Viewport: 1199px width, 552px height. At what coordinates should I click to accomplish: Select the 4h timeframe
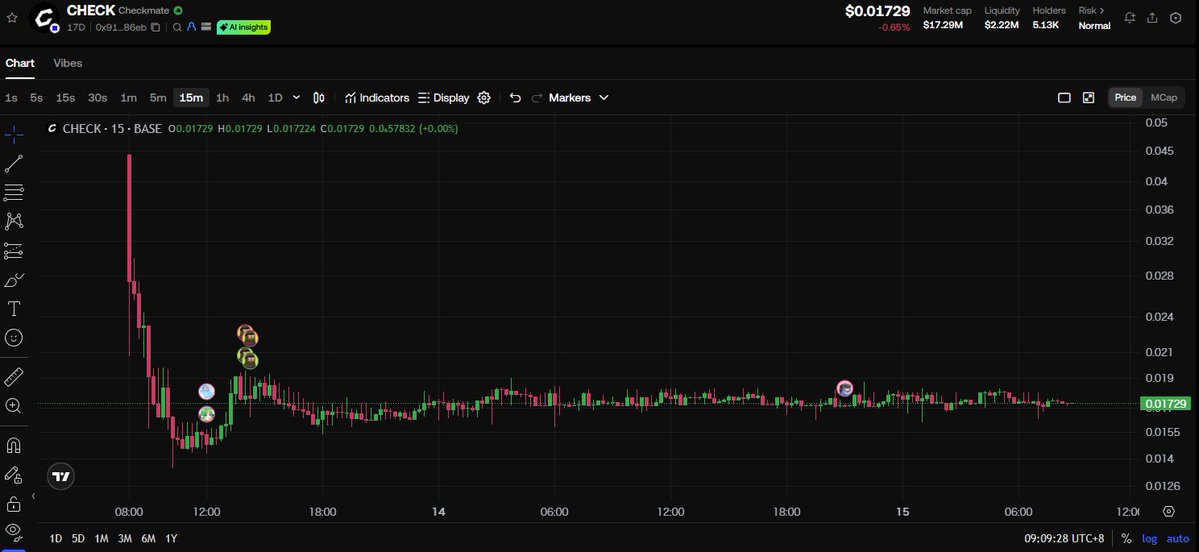tap(249, 98)
